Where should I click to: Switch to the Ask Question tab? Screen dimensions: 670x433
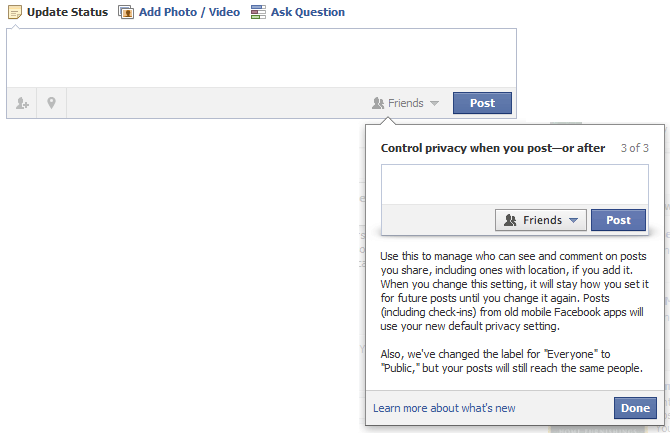pyautogui.click(x=308, y=12)
